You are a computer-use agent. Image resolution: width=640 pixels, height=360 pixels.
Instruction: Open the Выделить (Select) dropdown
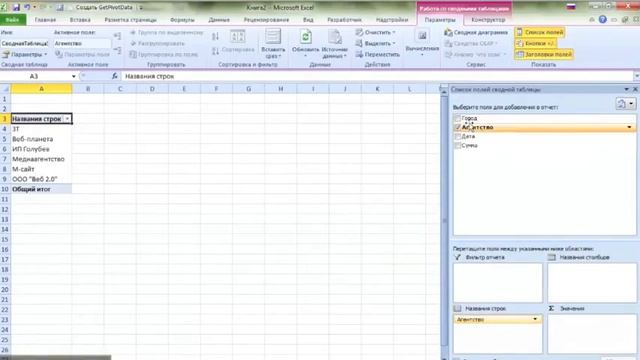[x=375, y=43]
